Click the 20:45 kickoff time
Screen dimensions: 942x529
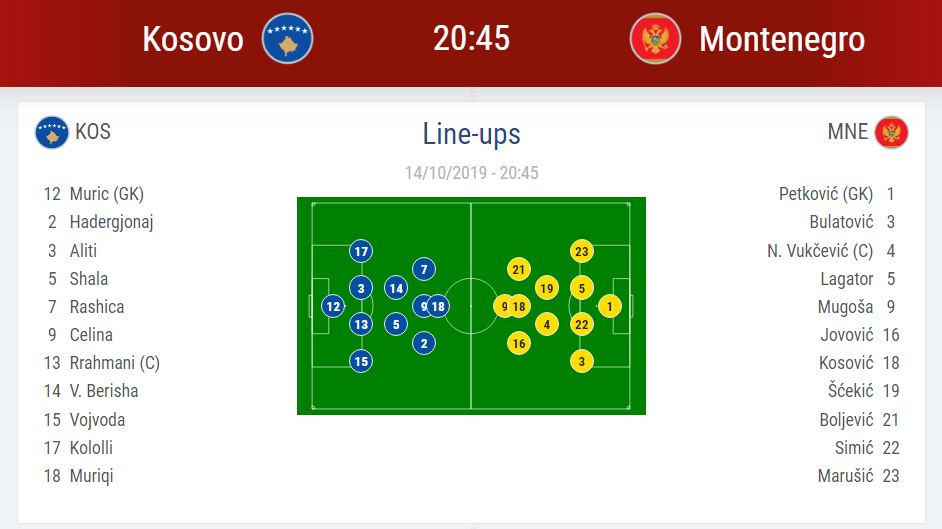tap(472, 38)
